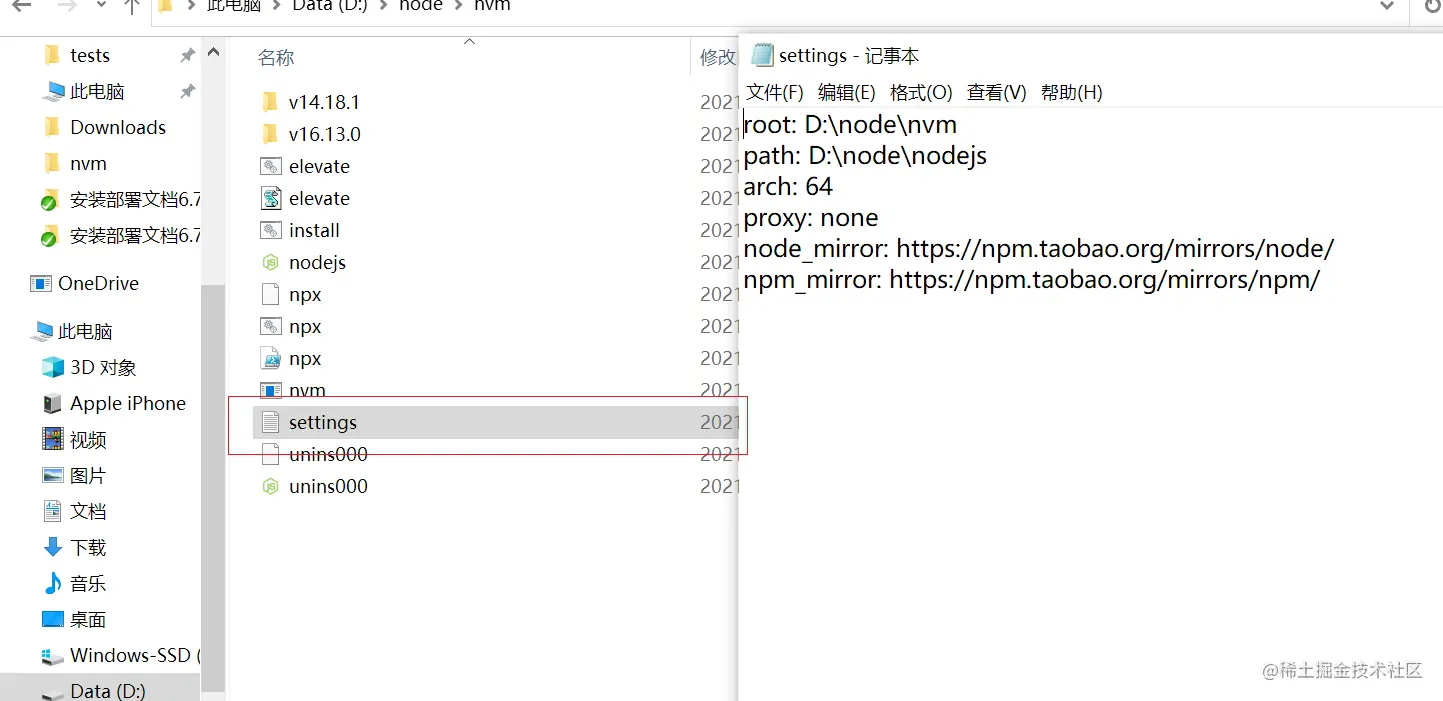This screenshot has height=701, width=1443.
Task: Go back using the Explorer back arrow
Action: click(x=20, y=5)
